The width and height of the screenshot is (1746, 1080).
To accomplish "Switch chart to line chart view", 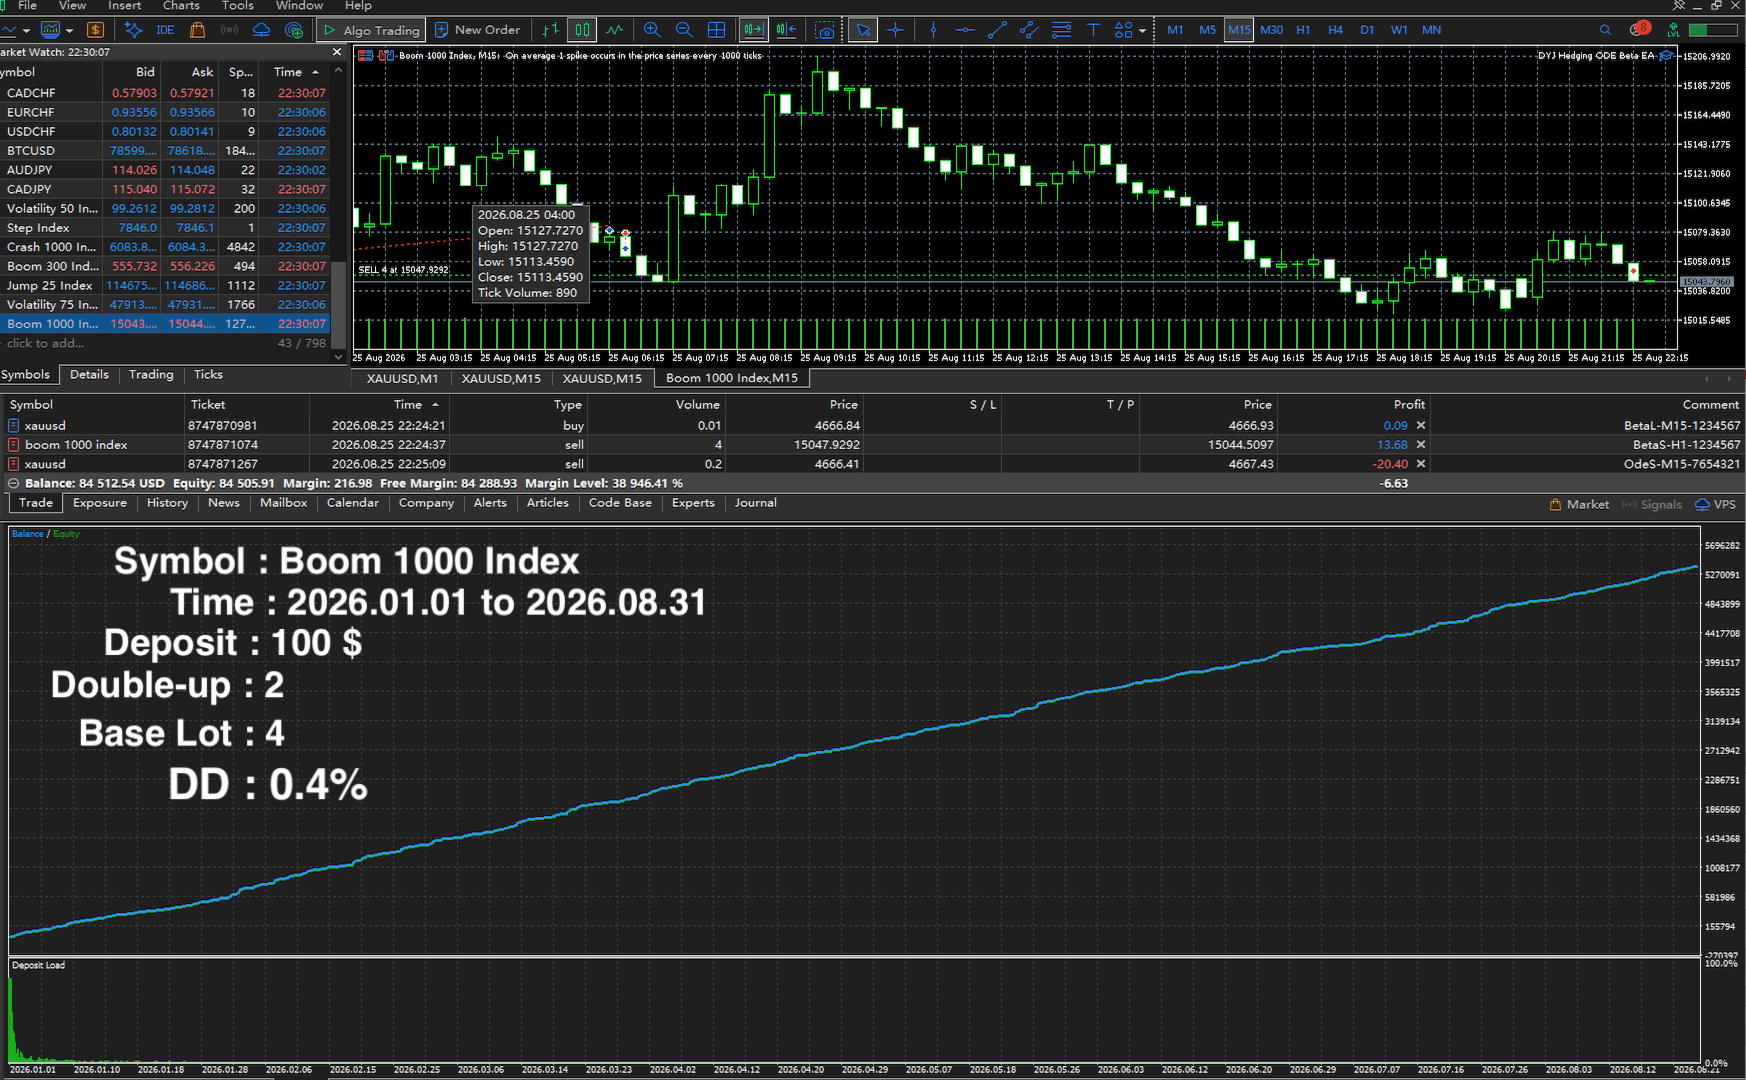I will pos(614,30).
